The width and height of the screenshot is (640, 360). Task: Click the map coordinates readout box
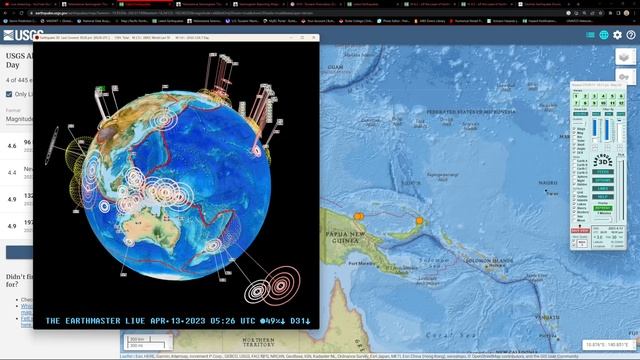[608, 345]
